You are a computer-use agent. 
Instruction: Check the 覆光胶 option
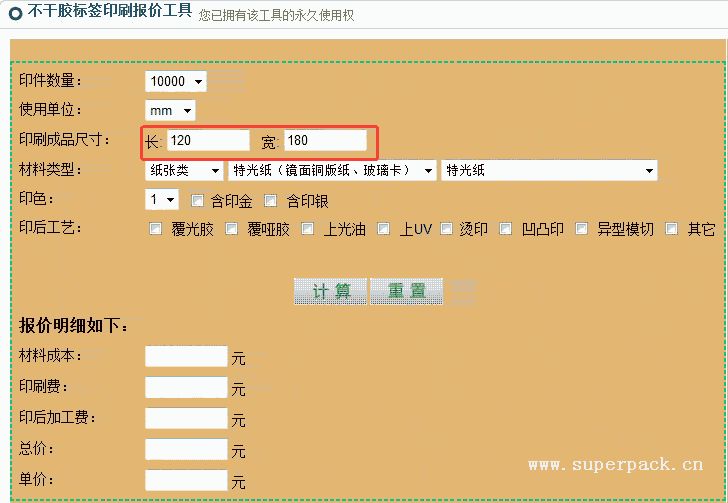(155, 229)
